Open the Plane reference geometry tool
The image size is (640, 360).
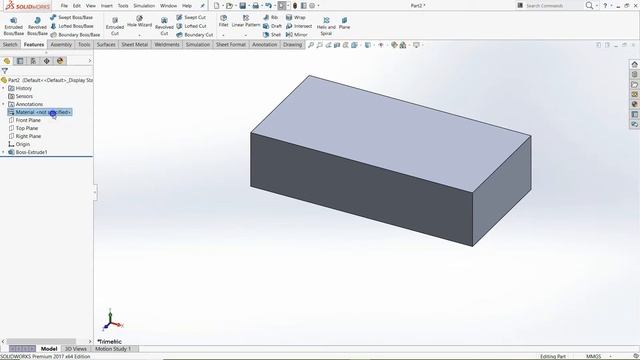point(344,23)
